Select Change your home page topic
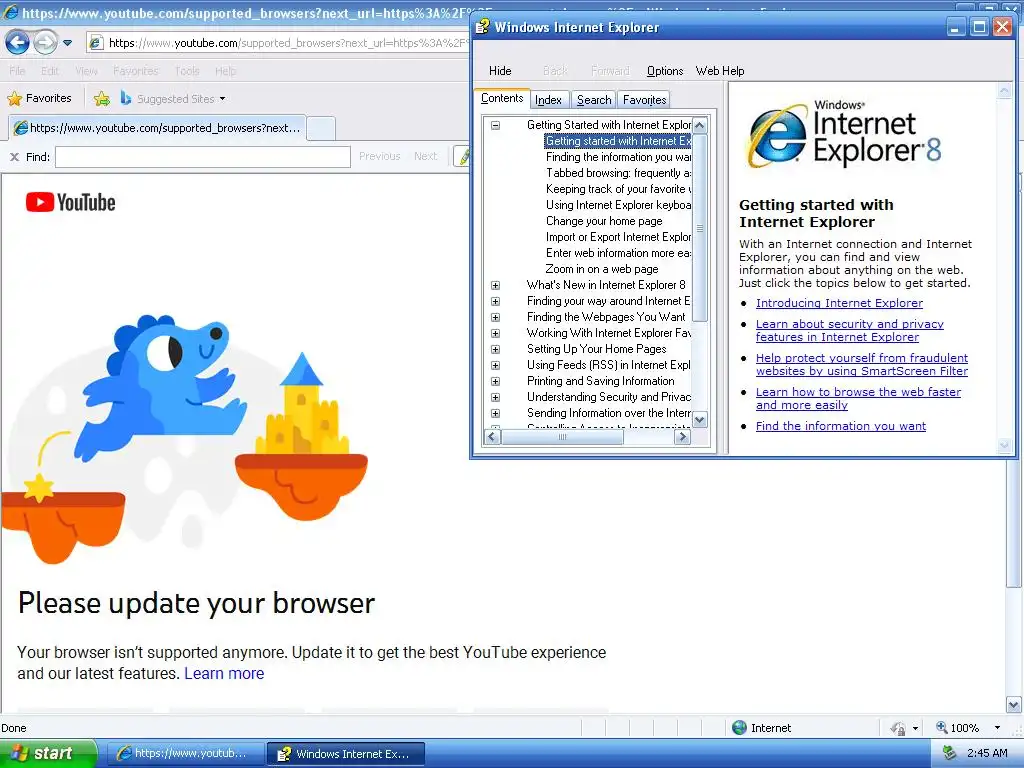This screenshot has height=768, width=1024. tap(604, 221)
